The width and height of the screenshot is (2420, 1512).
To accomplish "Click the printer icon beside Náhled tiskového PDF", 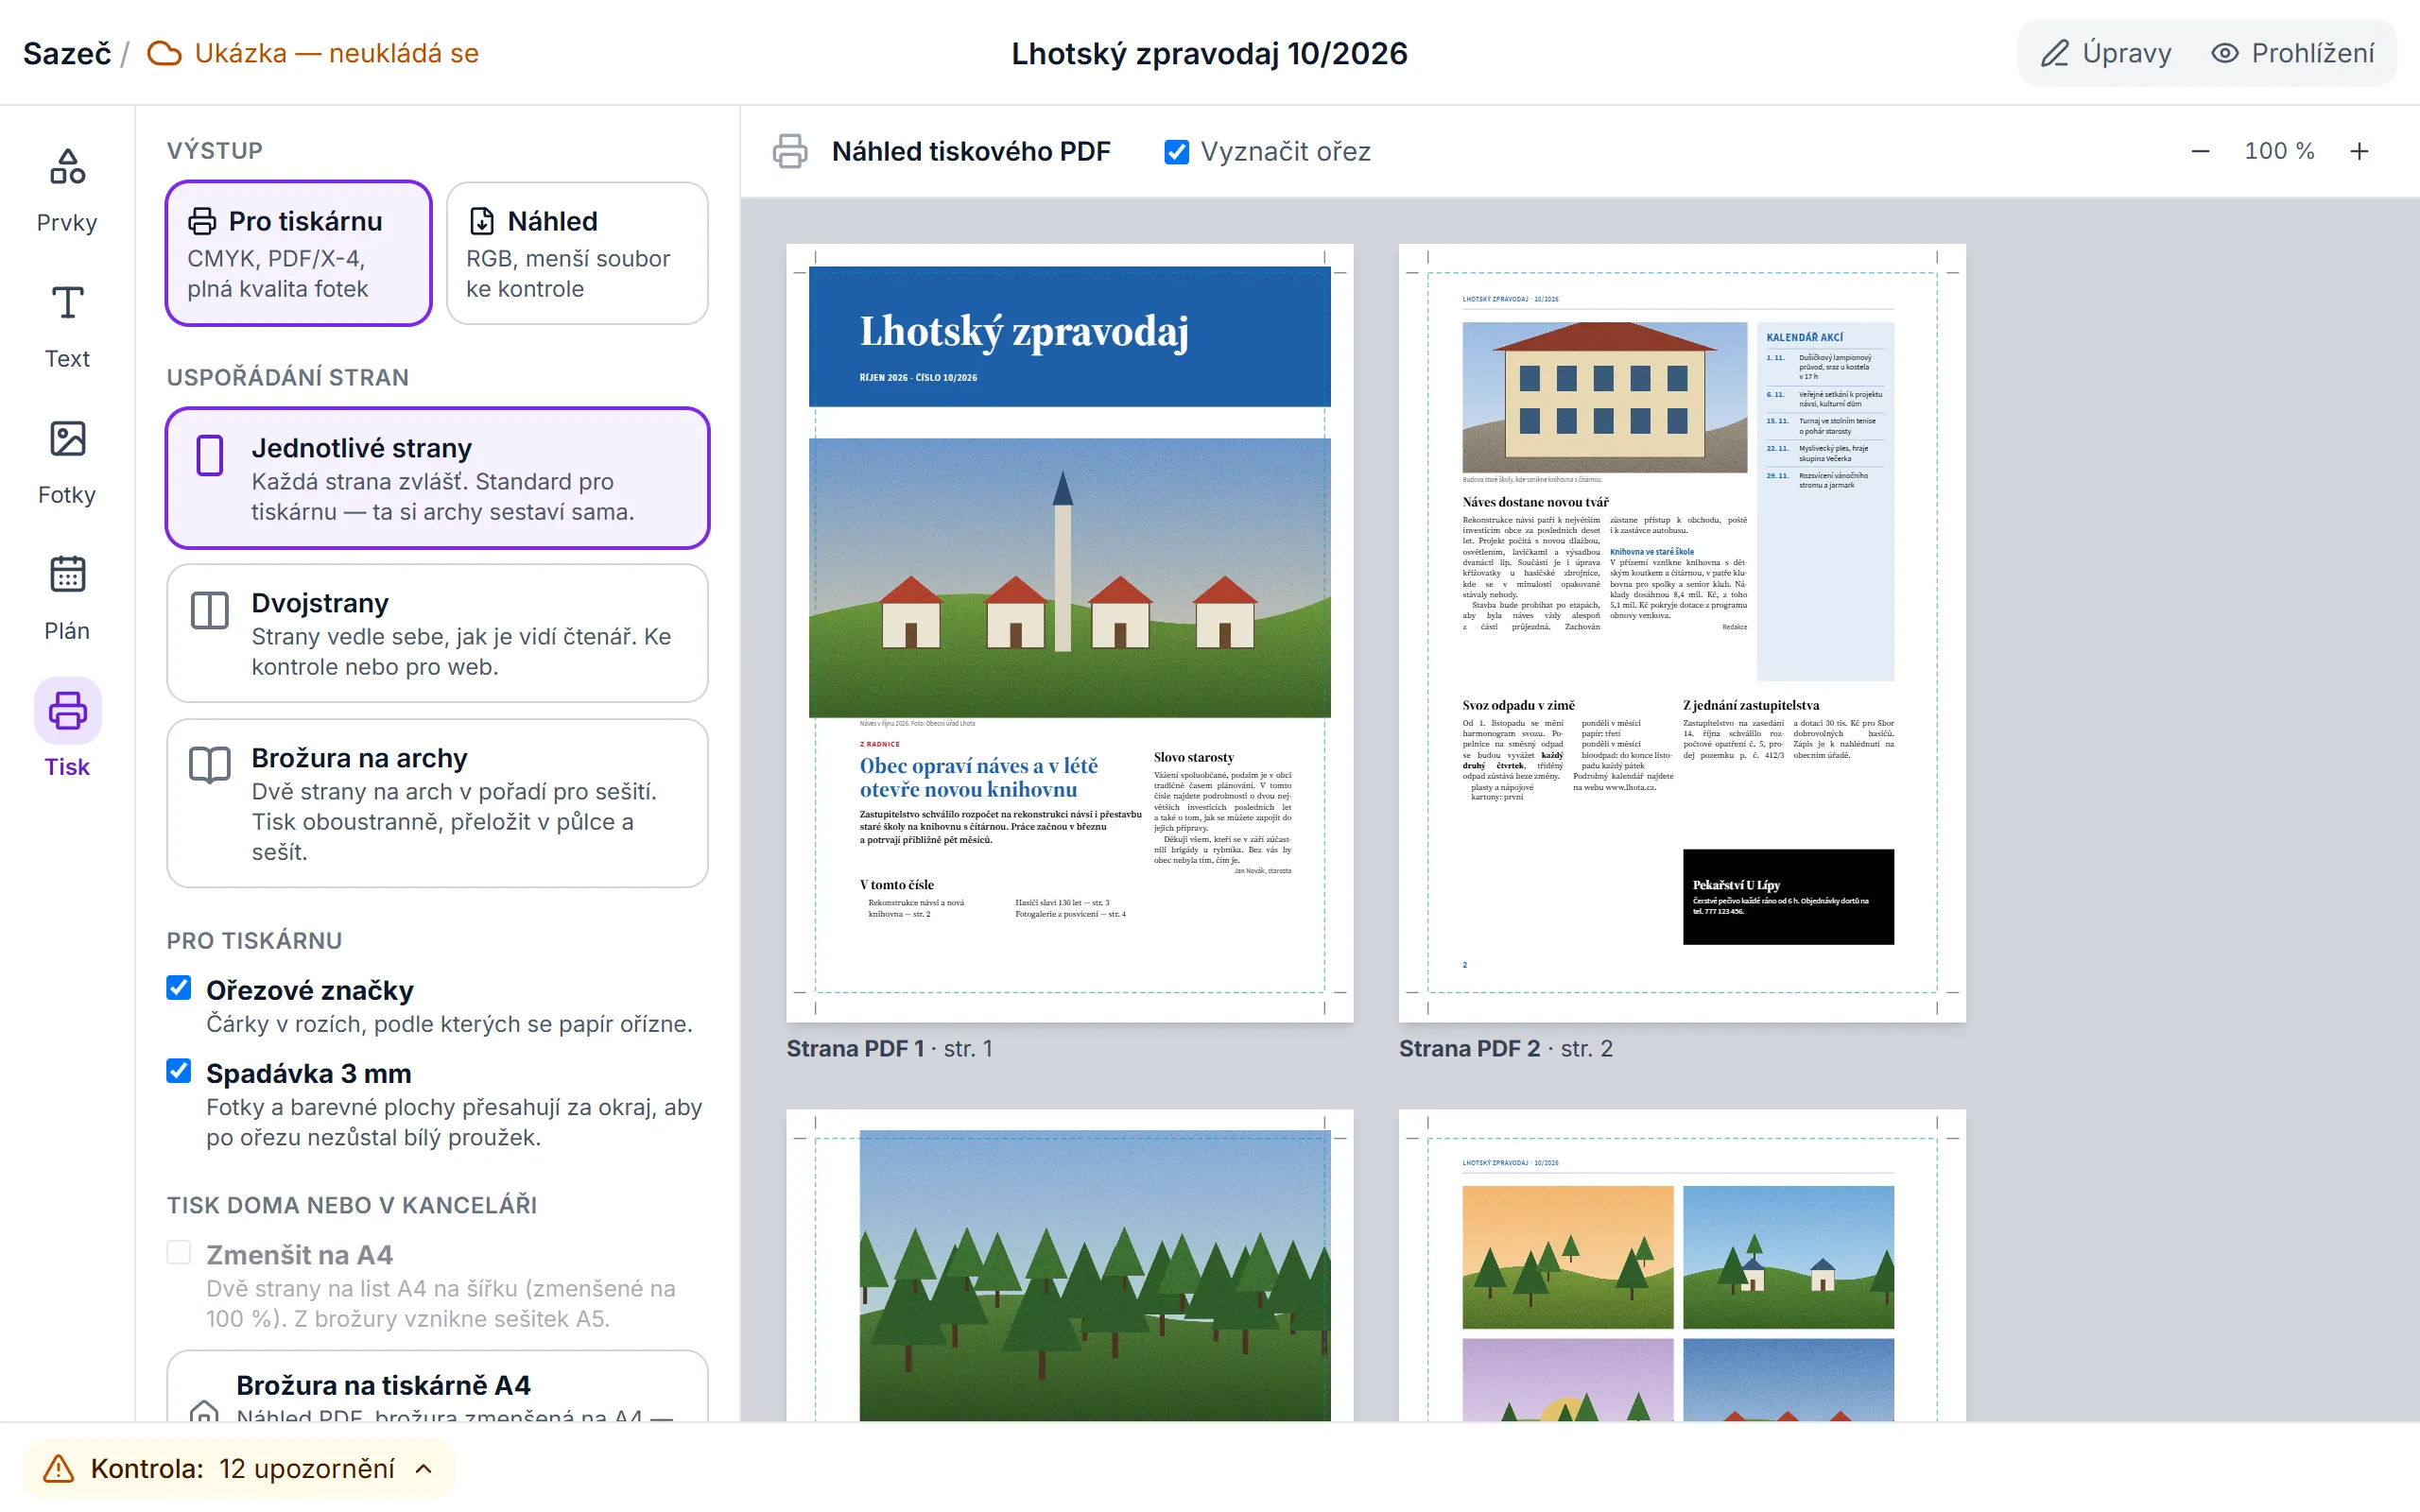I will tap(790, 151).
